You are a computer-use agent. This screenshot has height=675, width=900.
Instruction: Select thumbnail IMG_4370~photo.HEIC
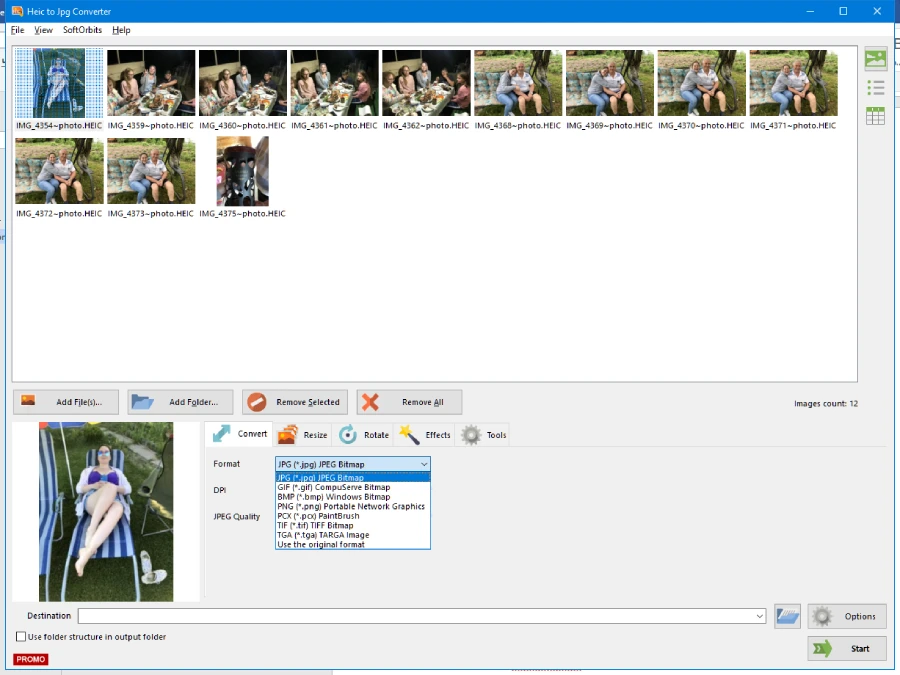point(701,90)
